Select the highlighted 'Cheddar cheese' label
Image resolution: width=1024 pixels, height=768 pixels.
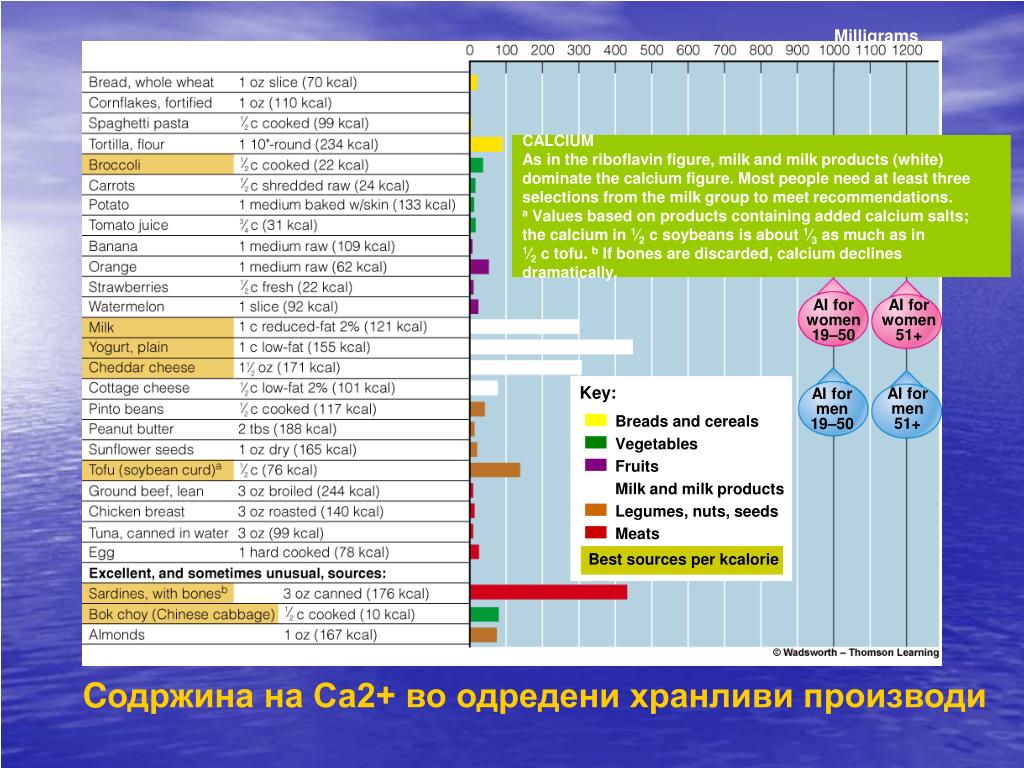coord(158,368)
